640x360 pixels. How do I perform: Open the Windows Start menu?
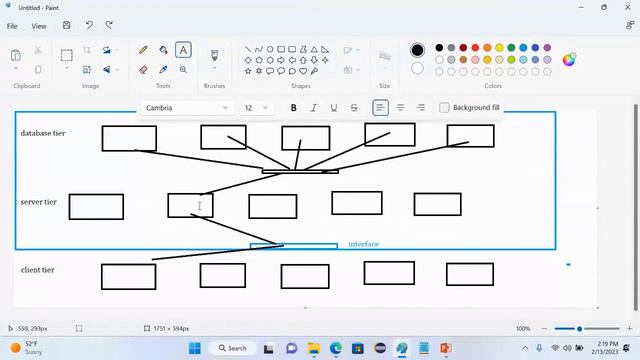click(195, 348)
